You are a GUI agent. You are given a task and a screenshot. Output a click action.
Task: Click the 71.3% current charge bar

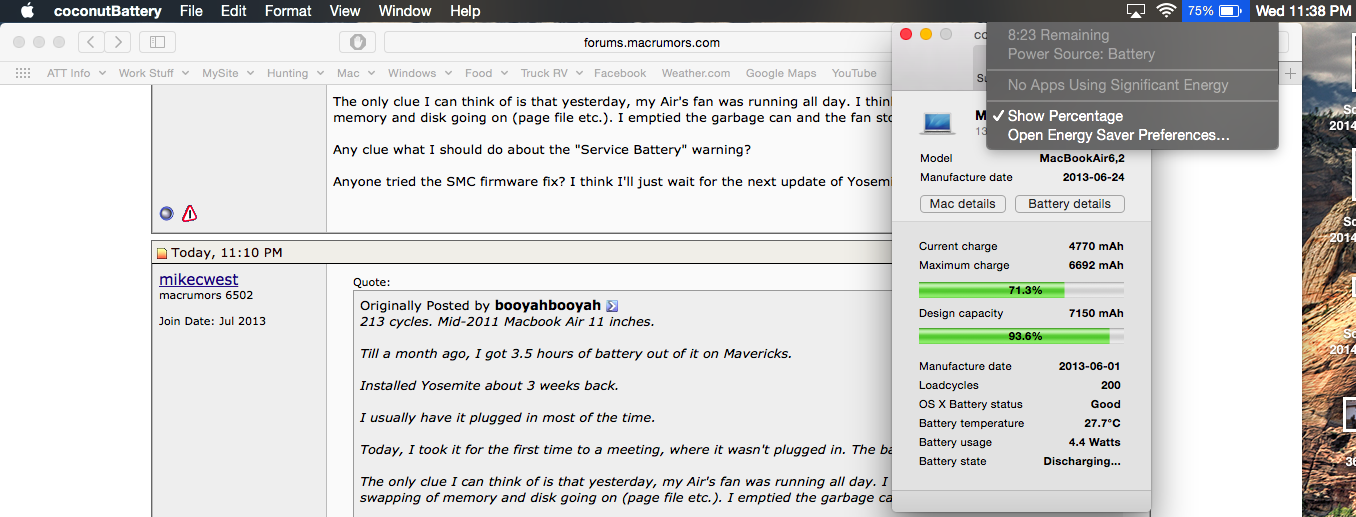[x=1021, y=290]
